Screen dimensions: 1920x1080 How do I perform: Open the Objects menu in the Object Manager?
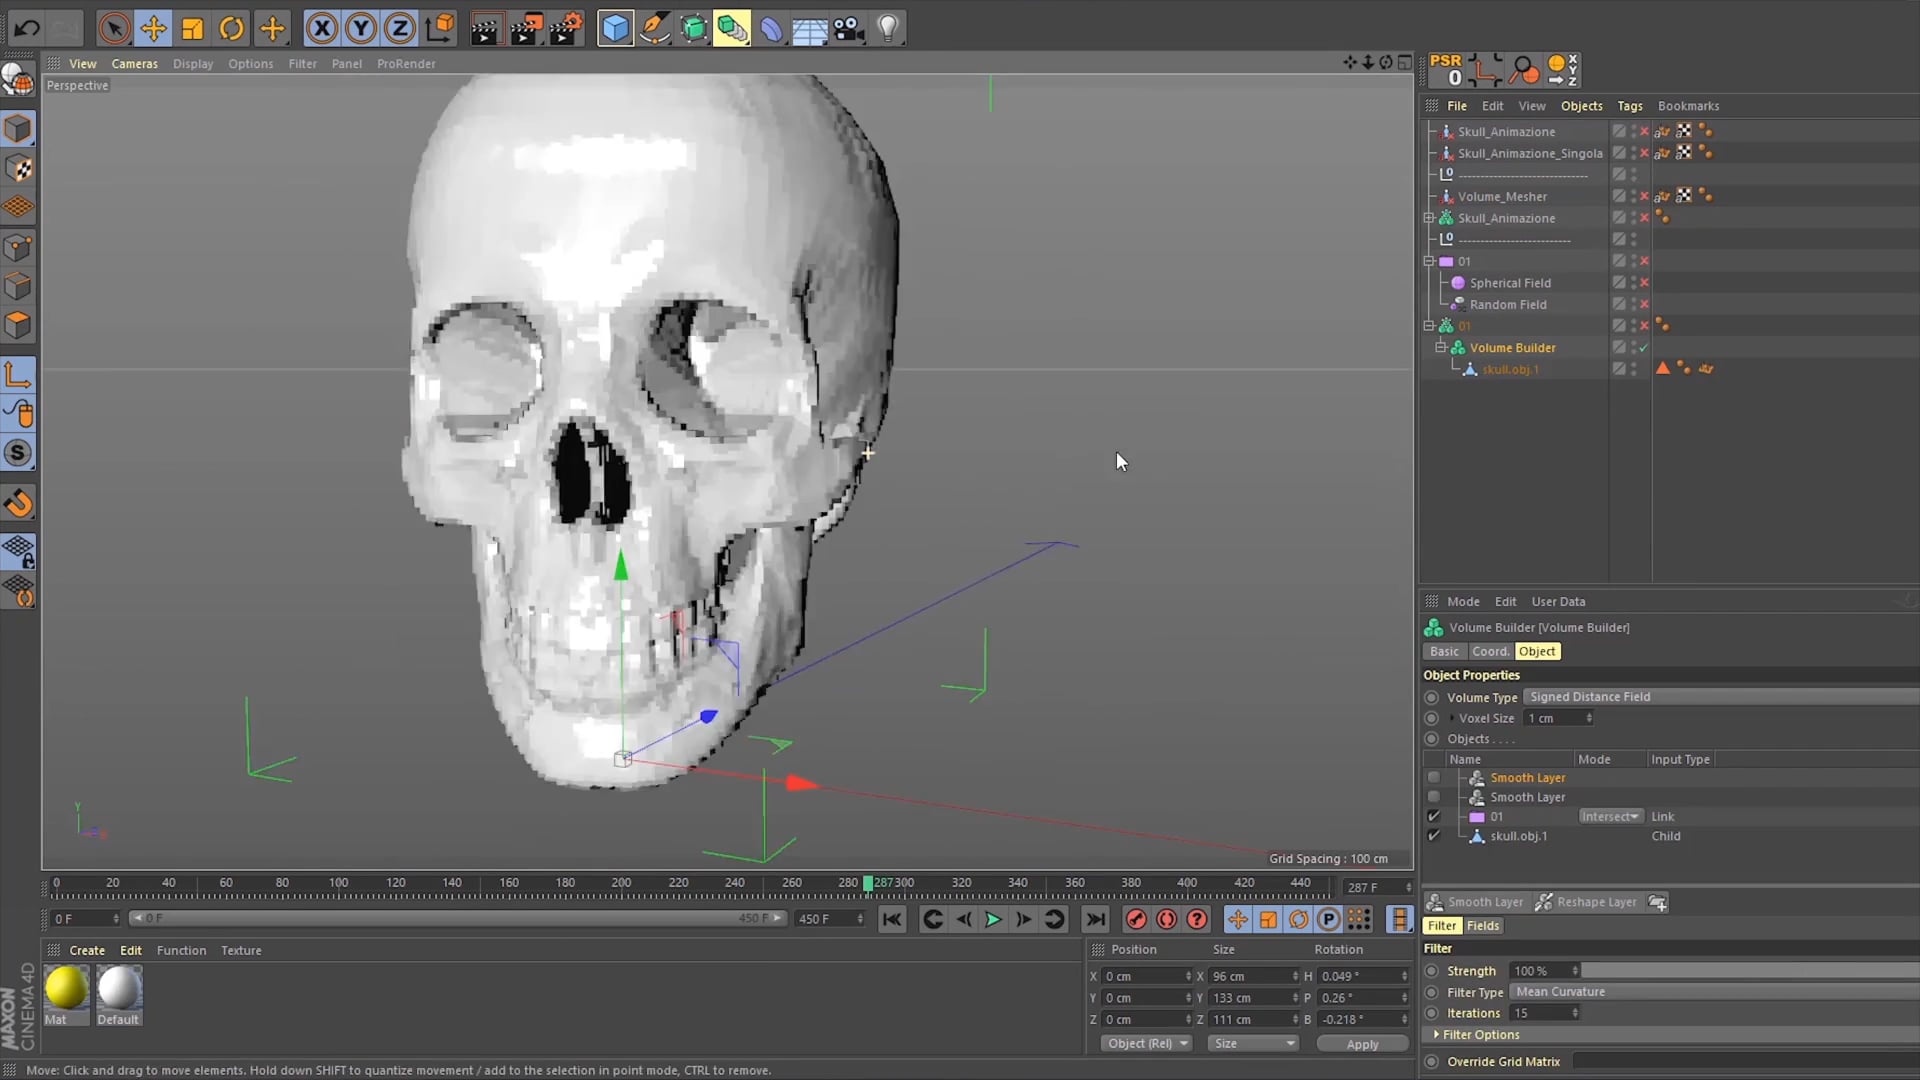coord(1581,105)
